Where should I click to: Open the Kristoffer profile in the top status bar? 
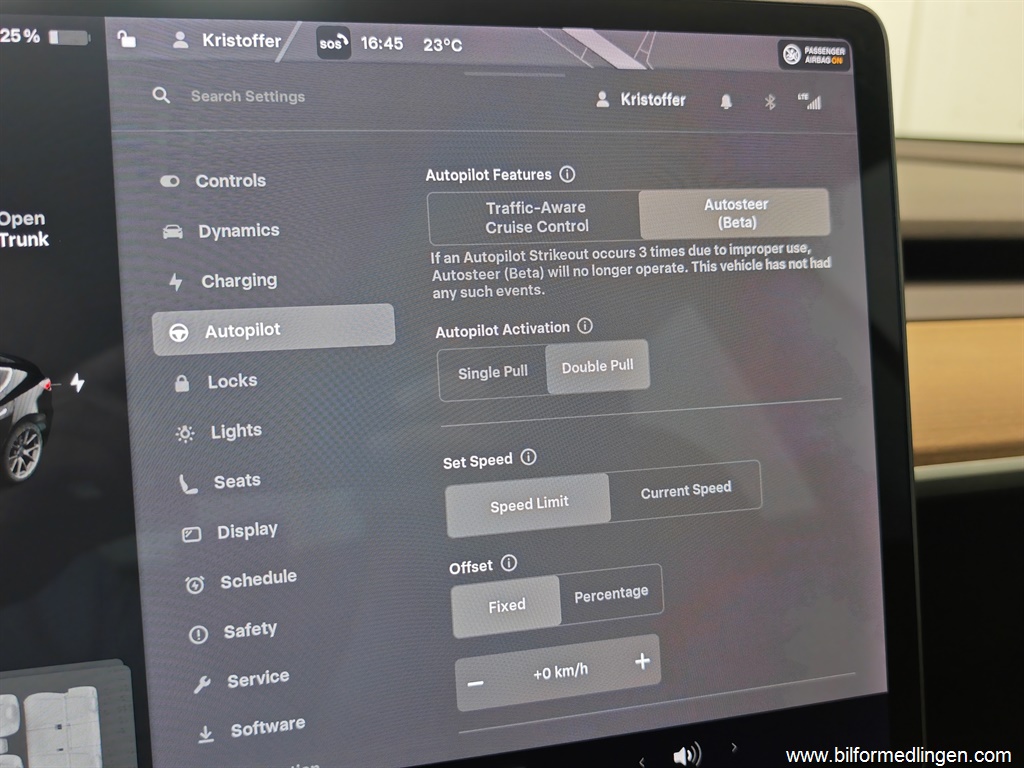pyautogui.click(x=227, y=40)
